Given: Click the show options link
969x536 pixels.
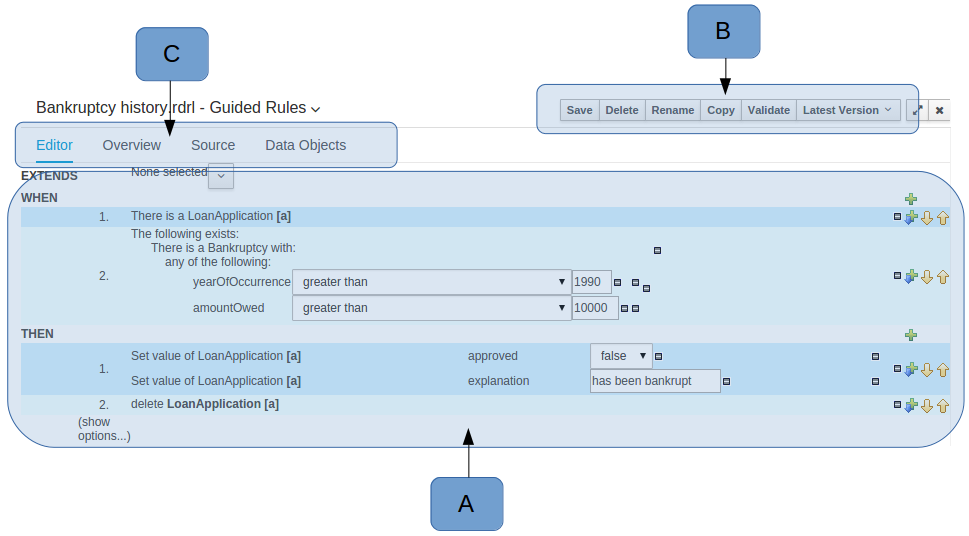Looking at the screenshot, I should point(104,429).
